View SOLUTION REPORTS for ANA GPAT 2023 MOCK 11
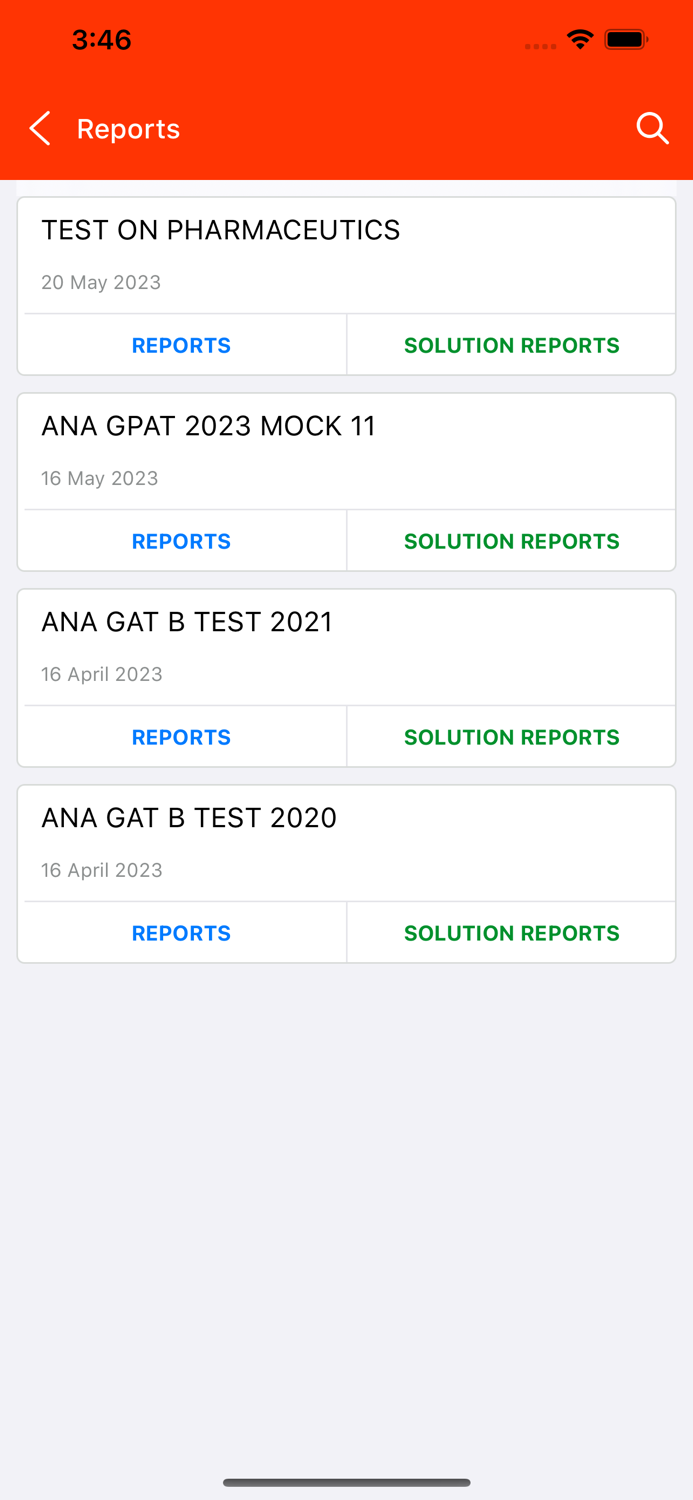Viewport: 693px width, 1500px height. (x=511, y=540)
